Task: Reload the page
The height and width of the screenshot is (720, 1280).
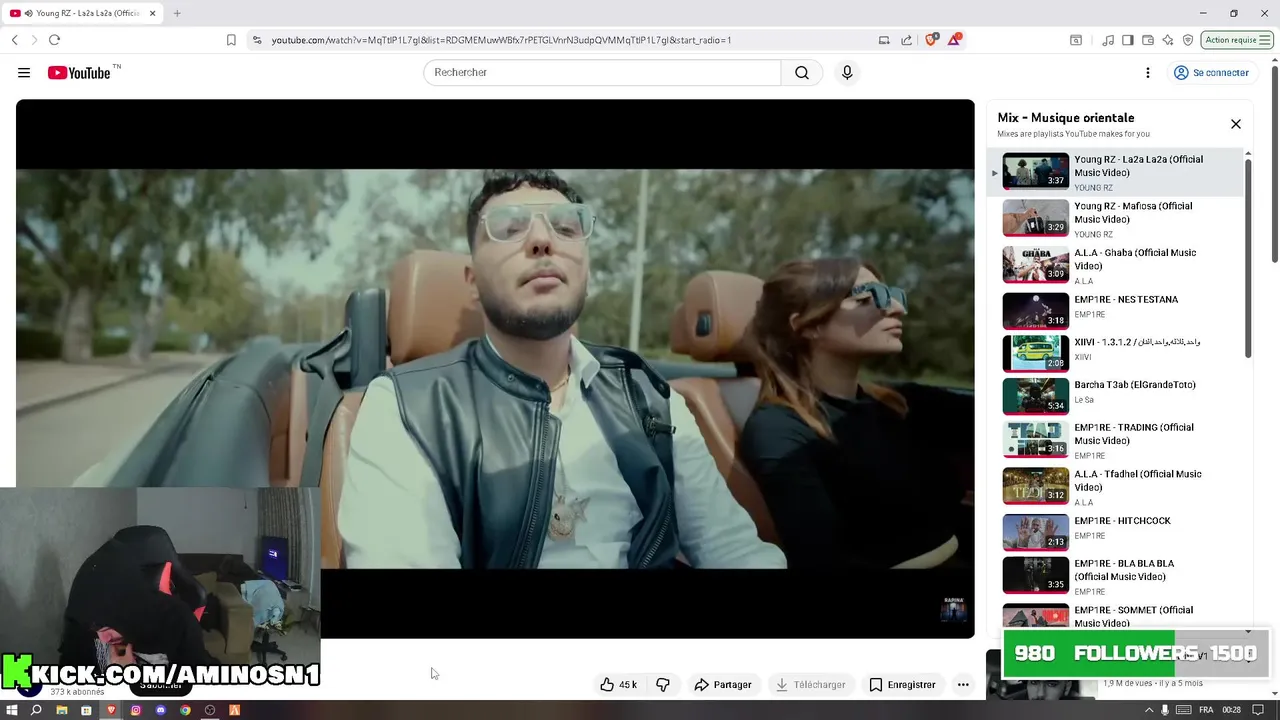Action: pos(54,40)
